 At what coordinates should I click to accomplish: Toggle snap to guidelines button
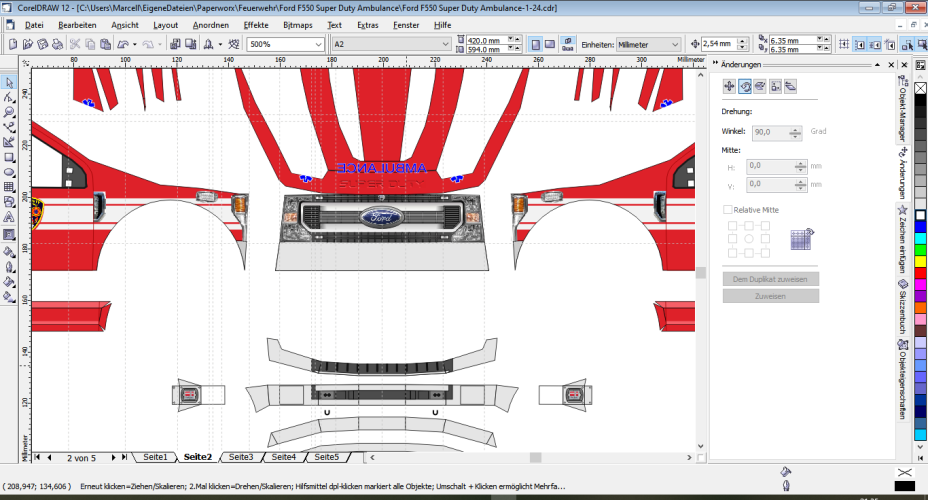coord(859,44)
